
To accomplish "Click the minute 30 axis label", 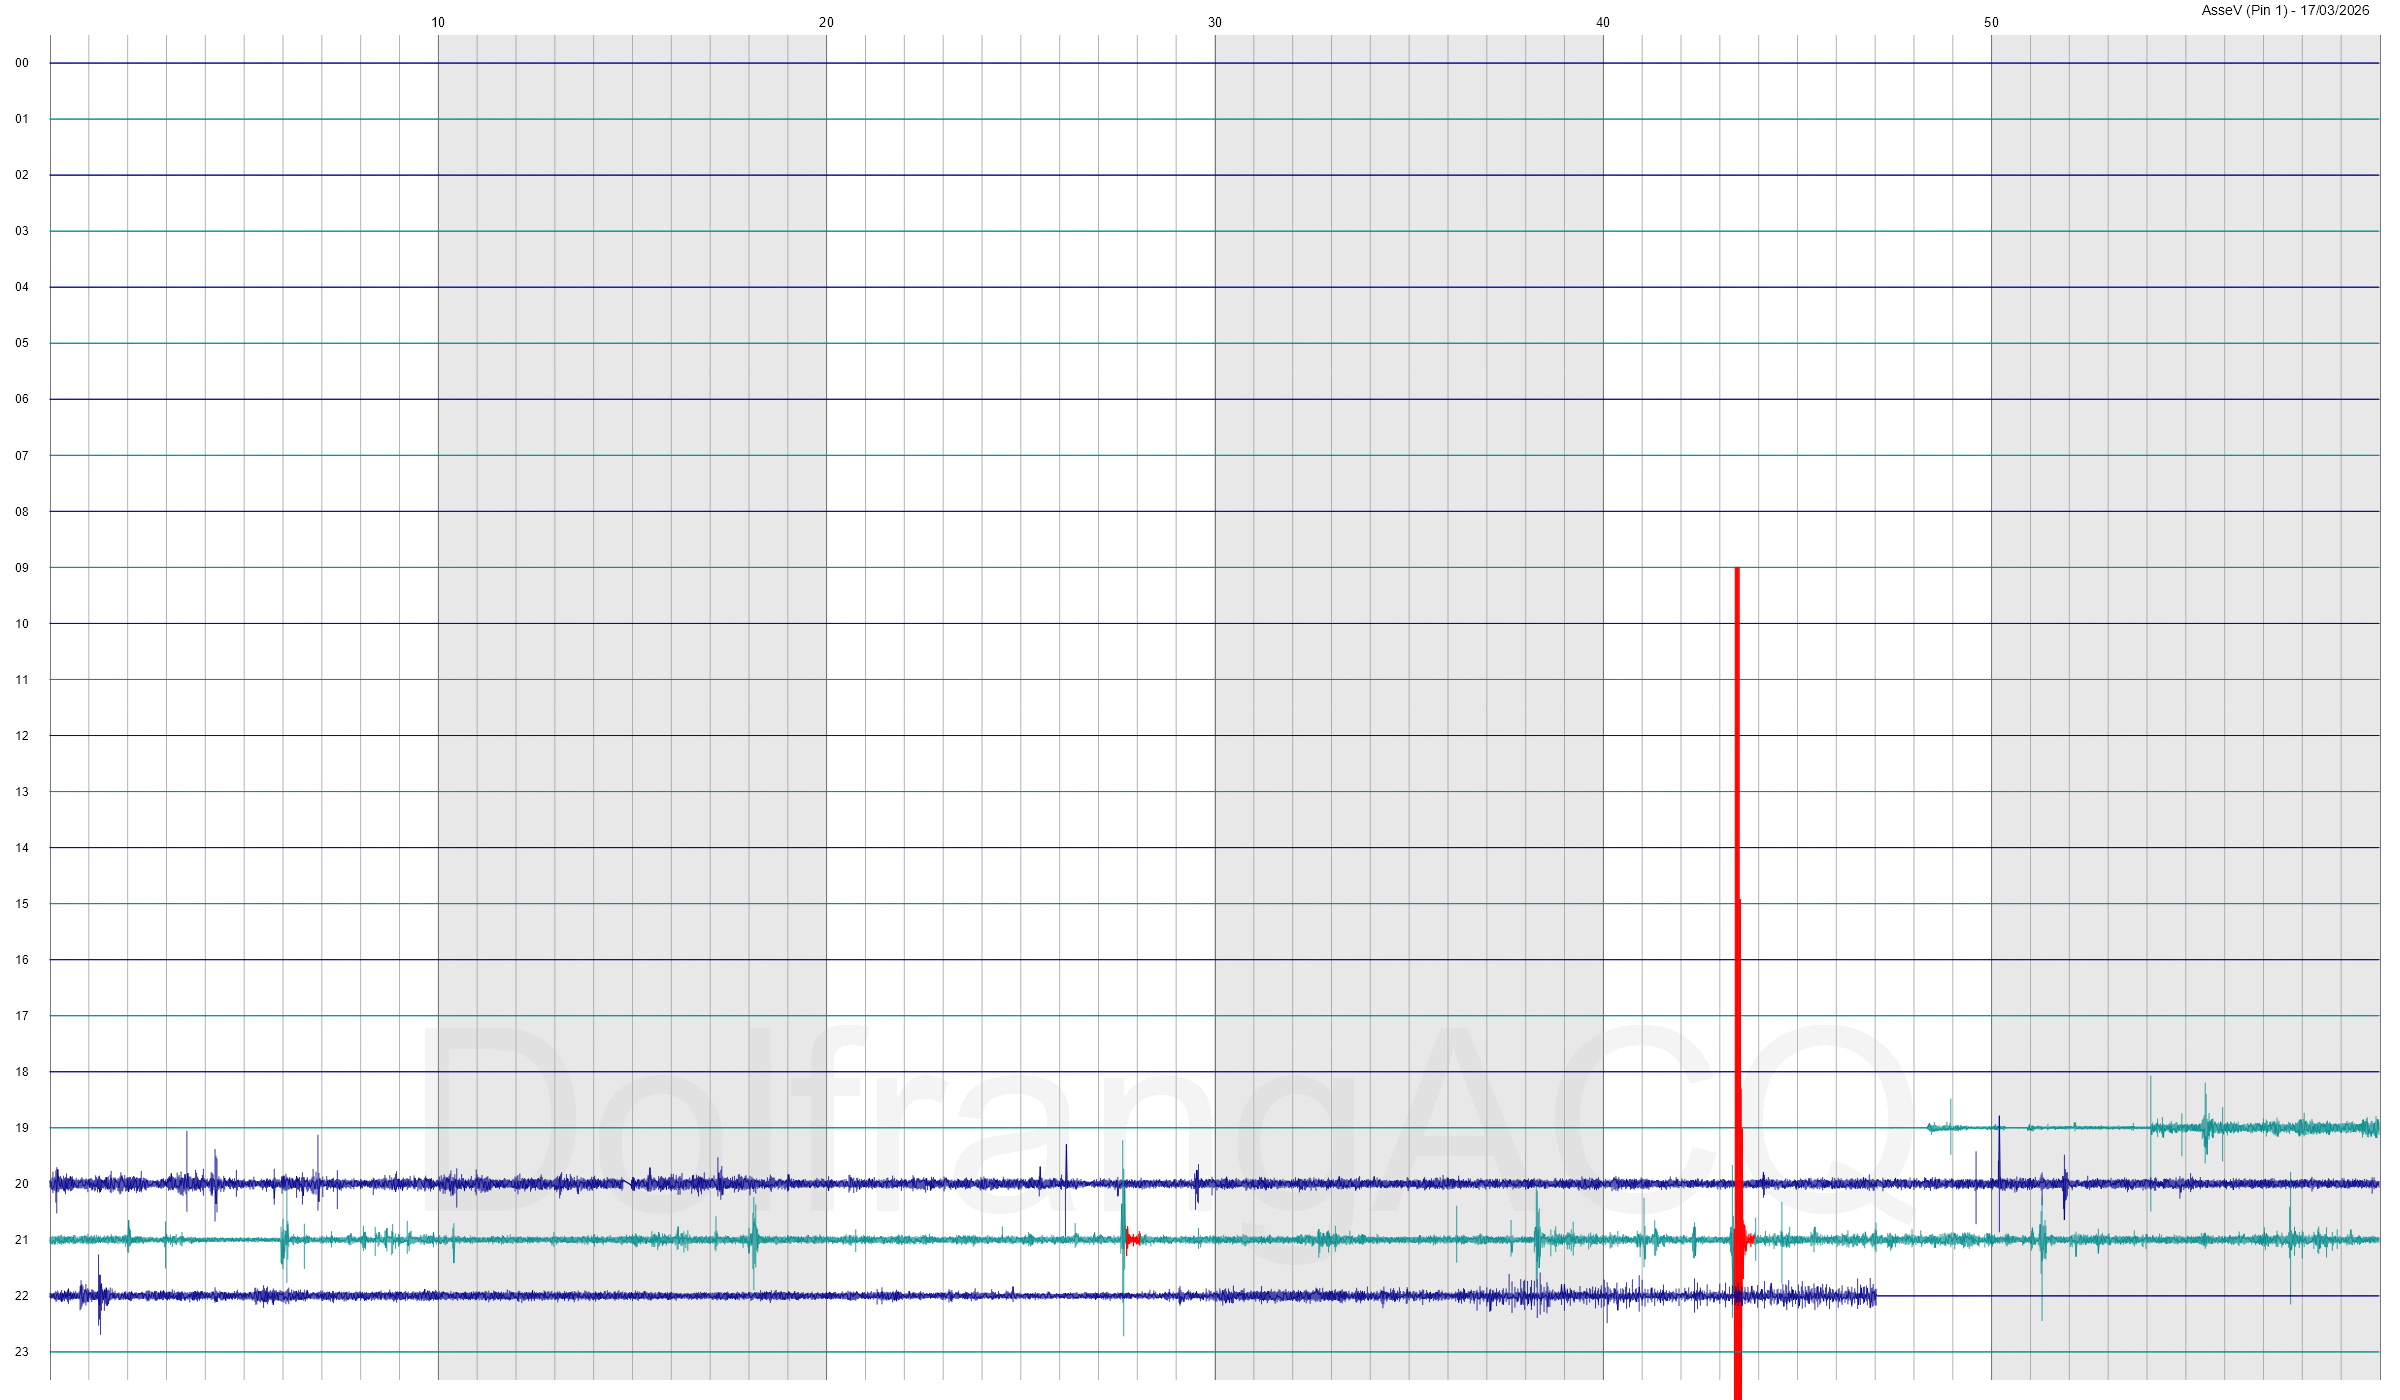I will coord(1215,22).
